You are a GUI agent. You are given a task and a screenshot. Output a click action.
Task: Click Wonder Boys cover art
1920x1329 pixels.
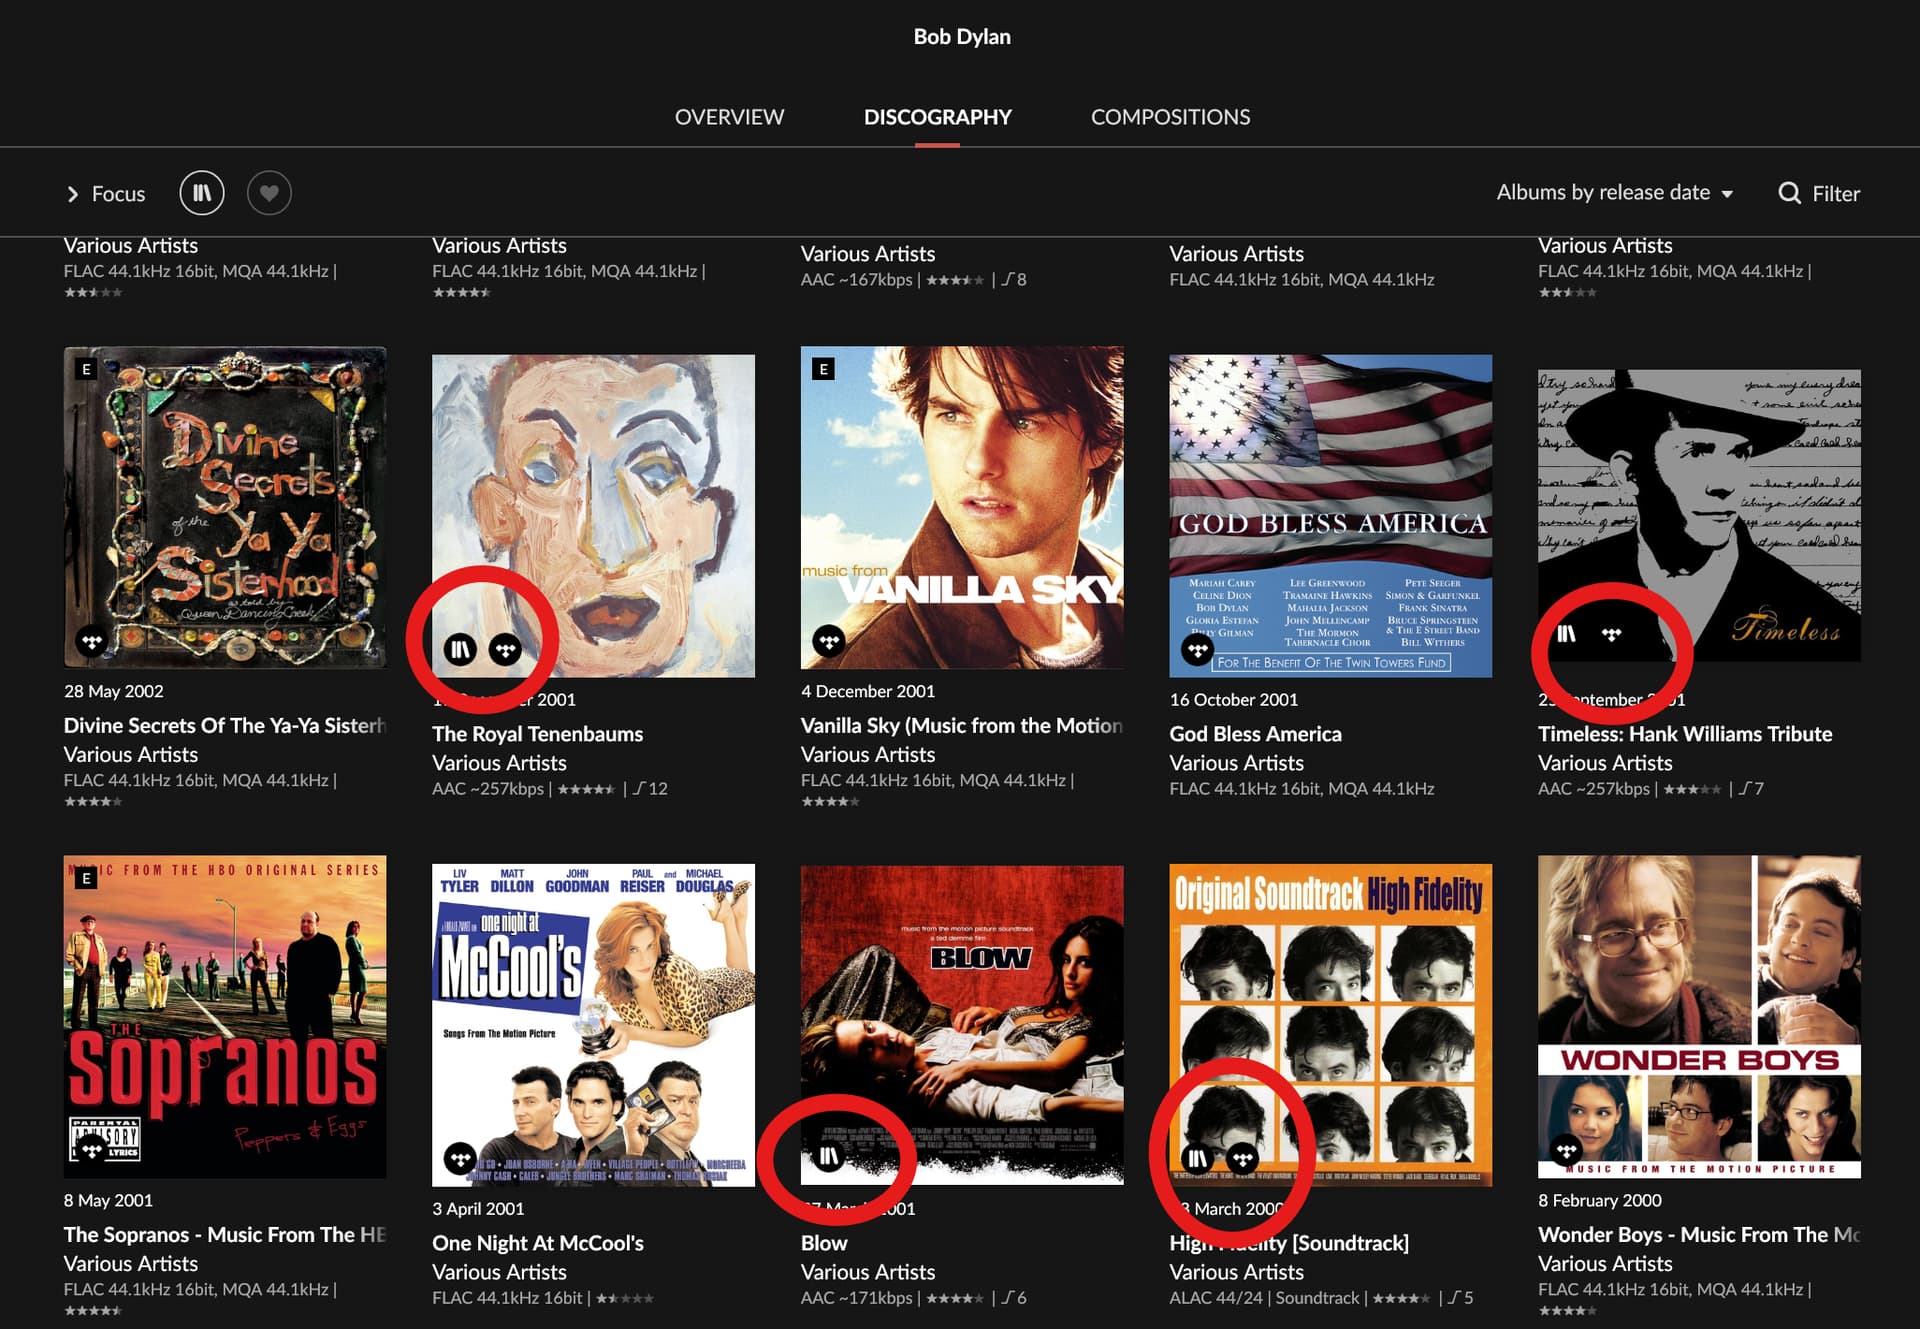click(1699, 1016)
